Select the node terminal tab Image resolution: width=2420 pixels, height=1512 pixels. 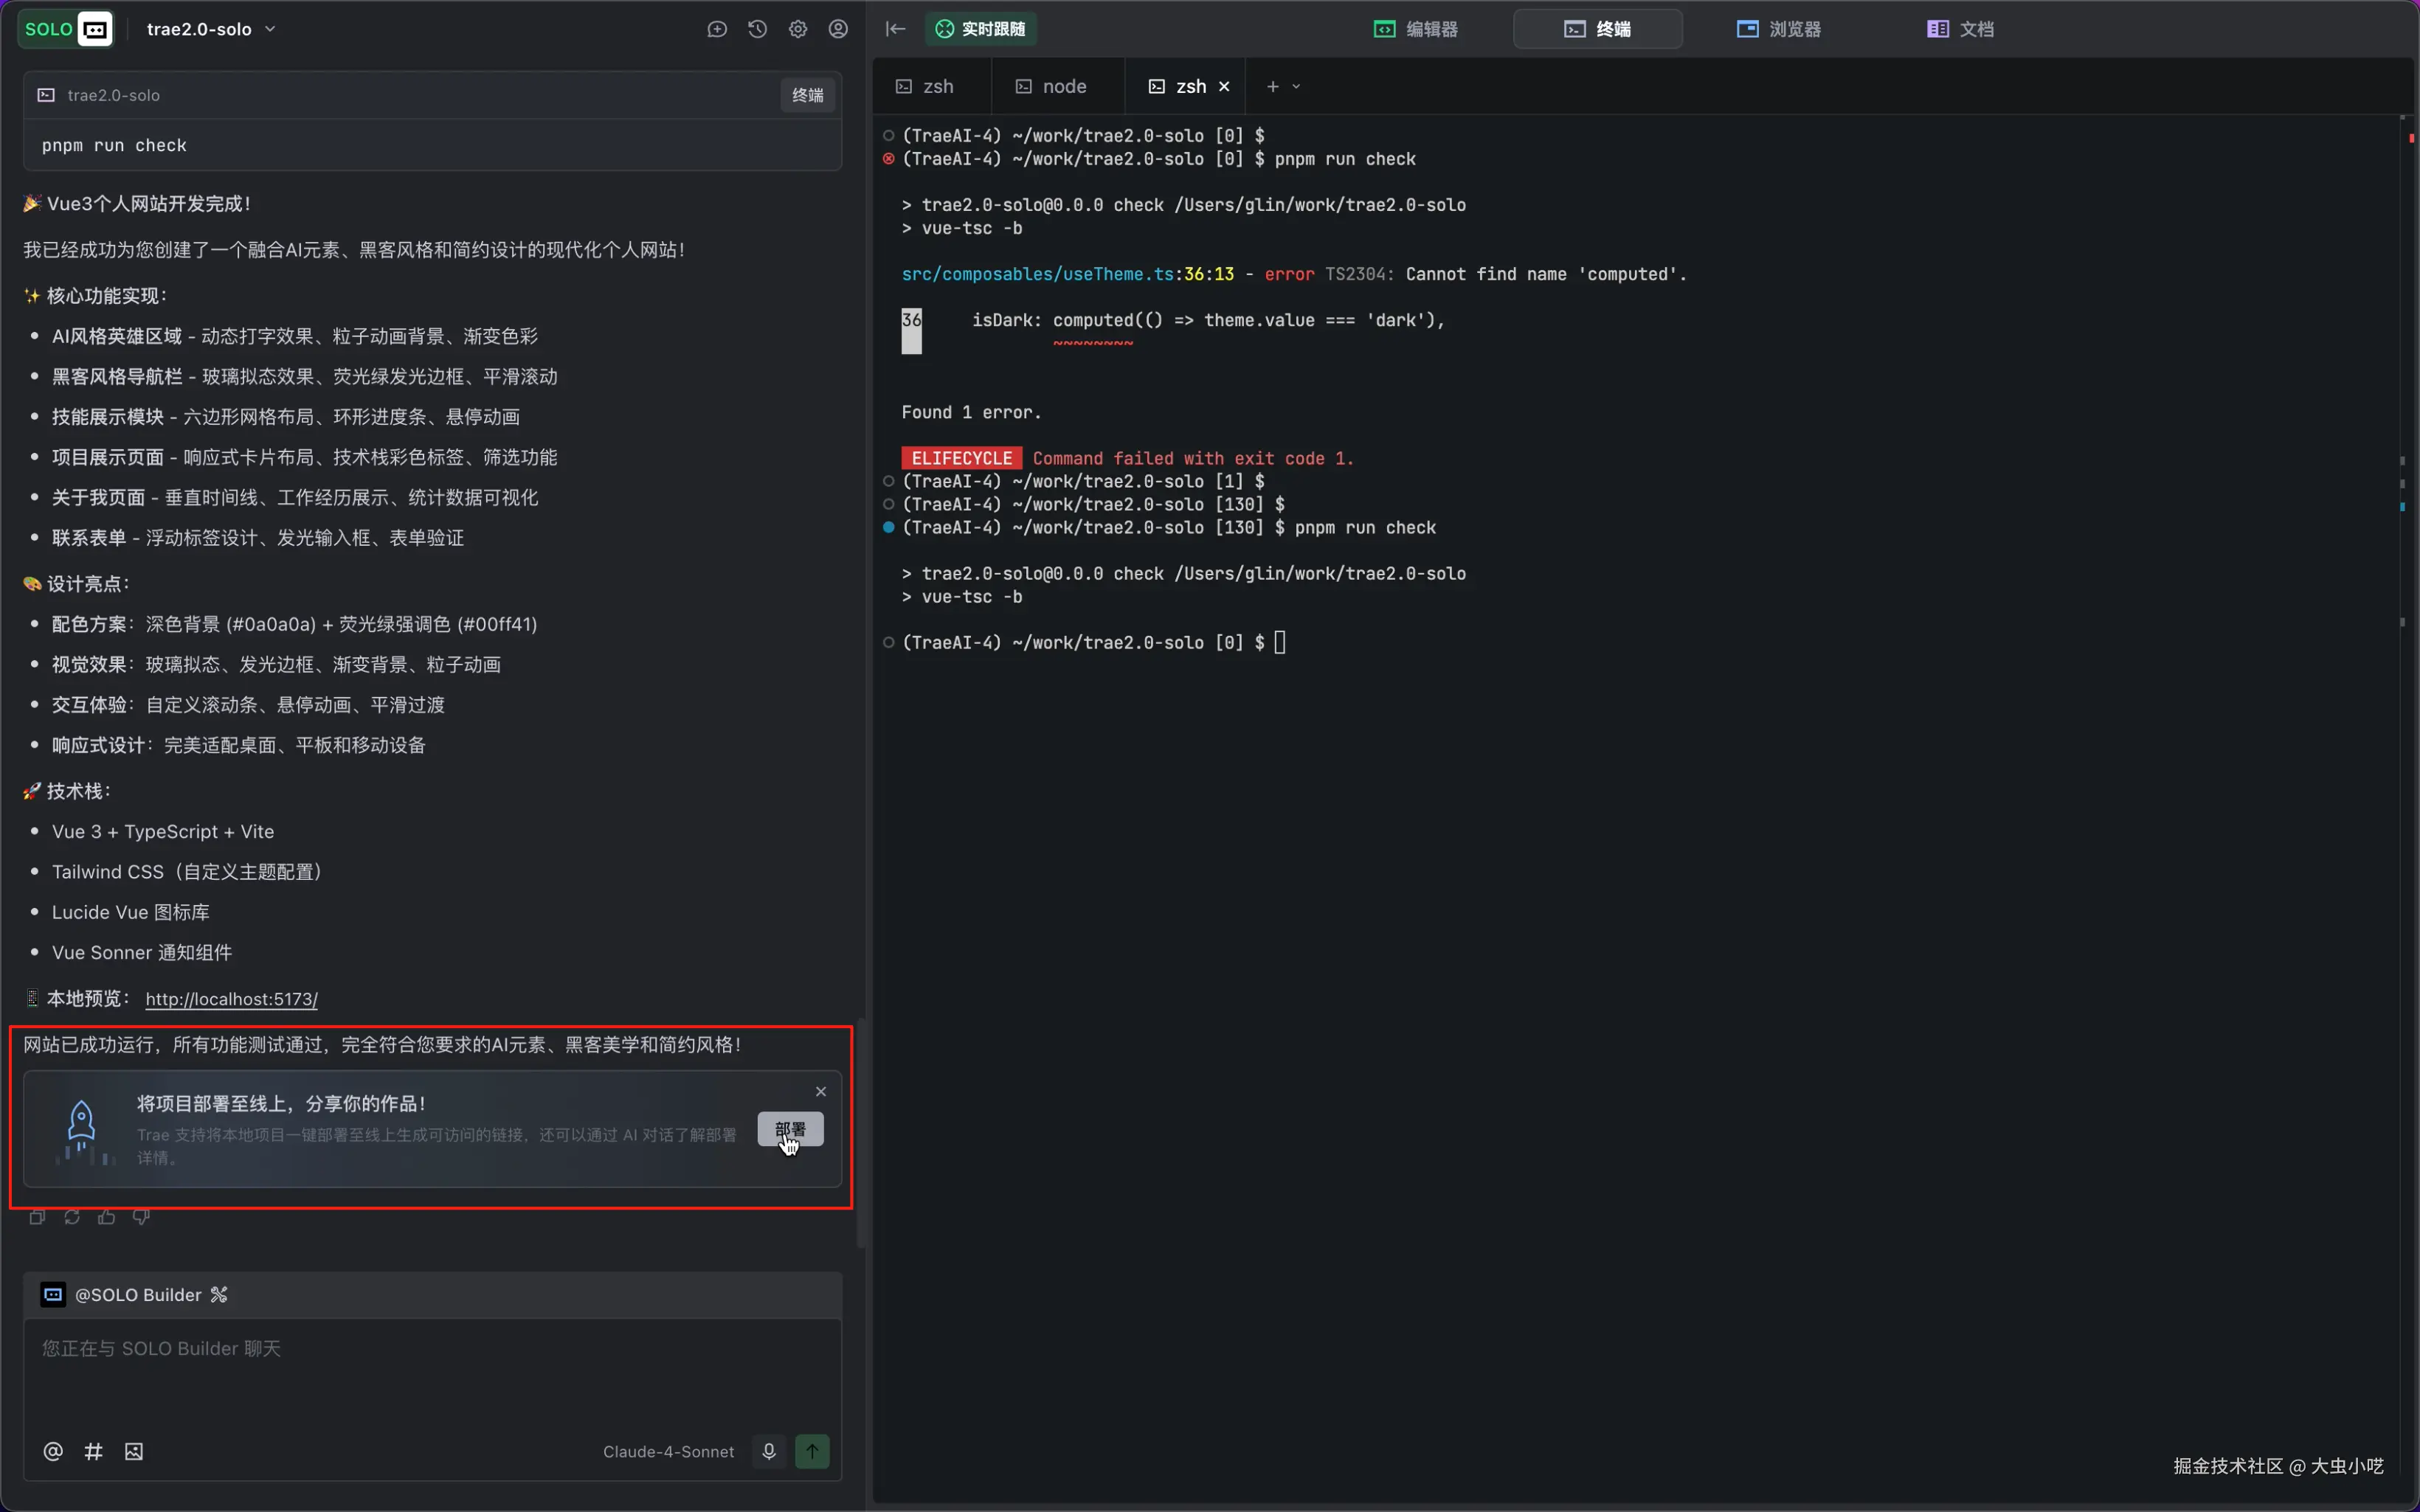point(1052,87)
